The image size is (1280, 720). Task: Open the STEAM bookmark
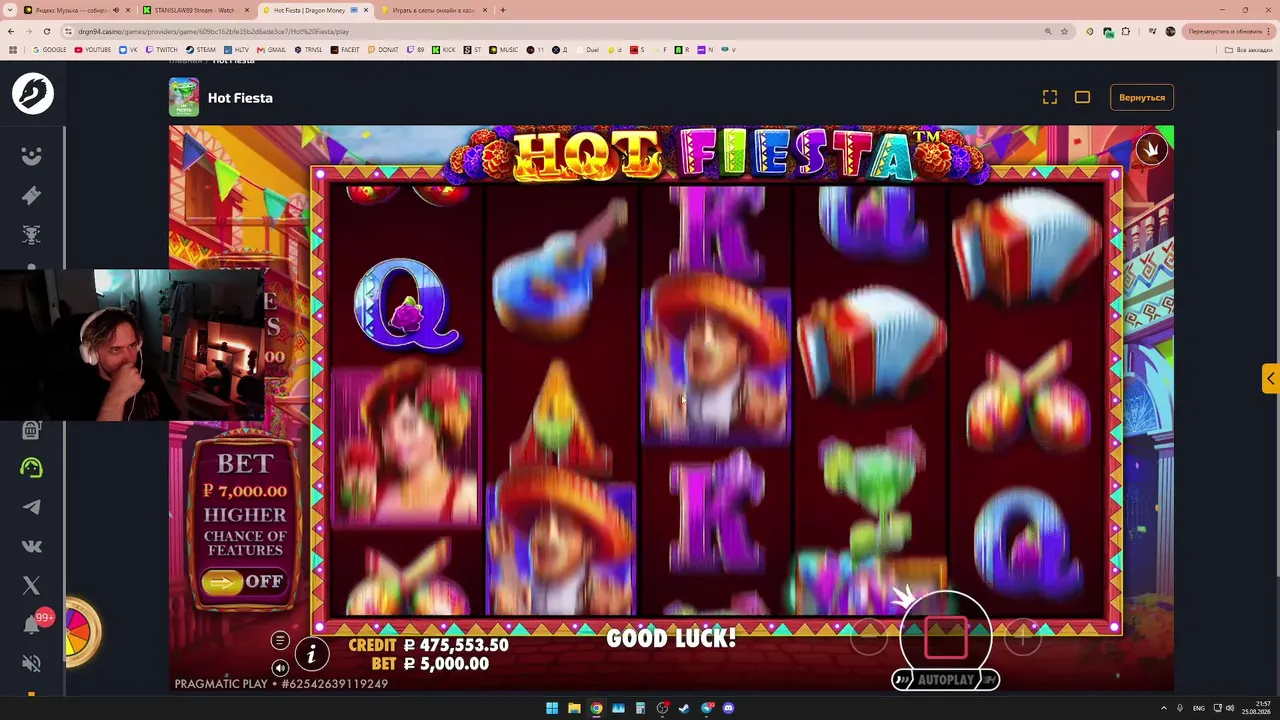[x=201, y=49]
